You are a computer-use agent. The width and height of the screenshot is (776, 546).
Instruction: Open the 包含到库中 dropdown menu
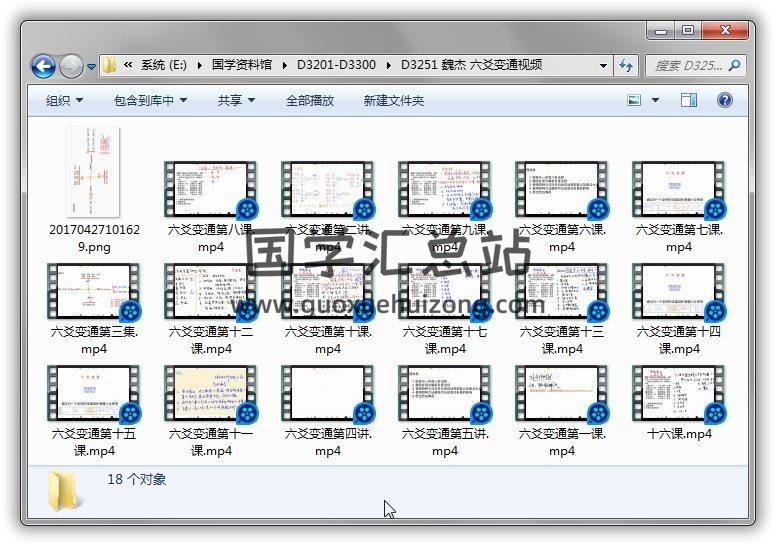click(150, 100)
